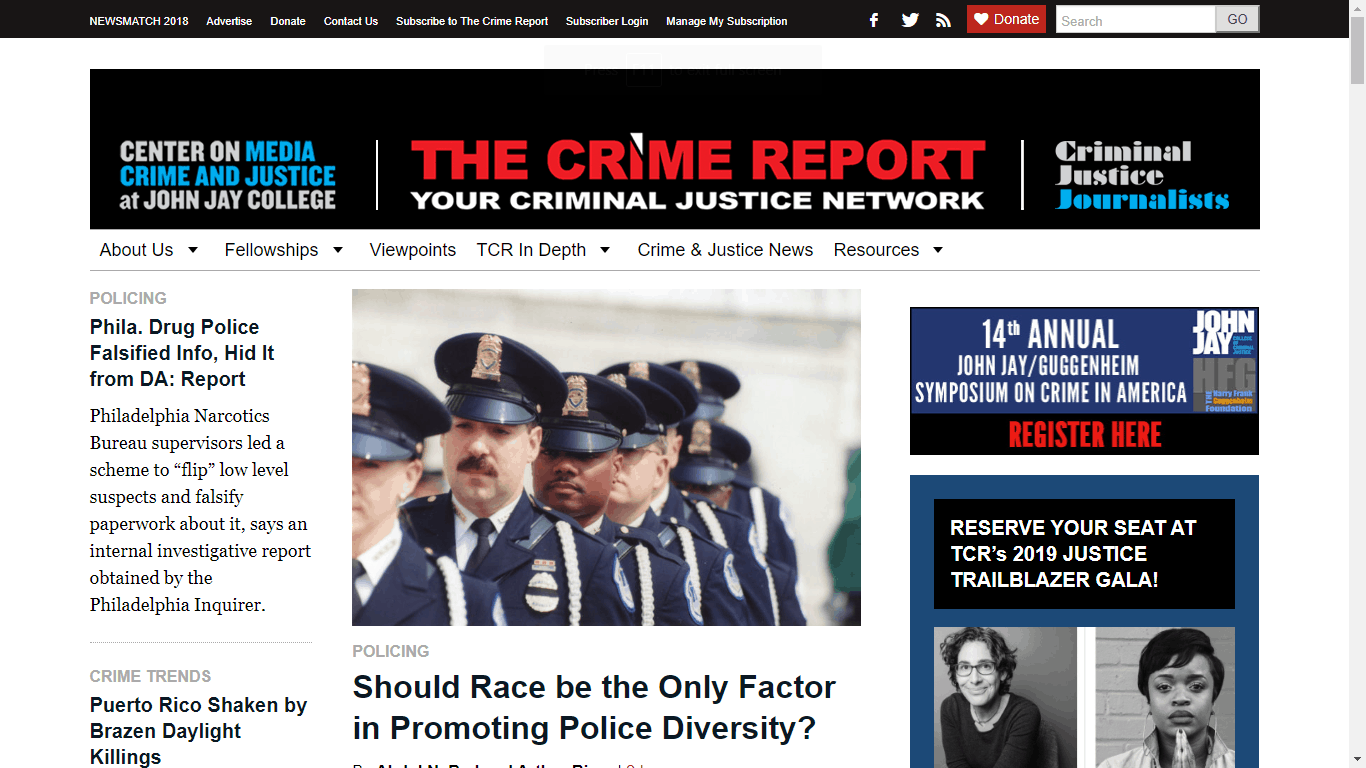Go to the Viewpoints section
The image size is (1366, 768).
click(412, 250)
